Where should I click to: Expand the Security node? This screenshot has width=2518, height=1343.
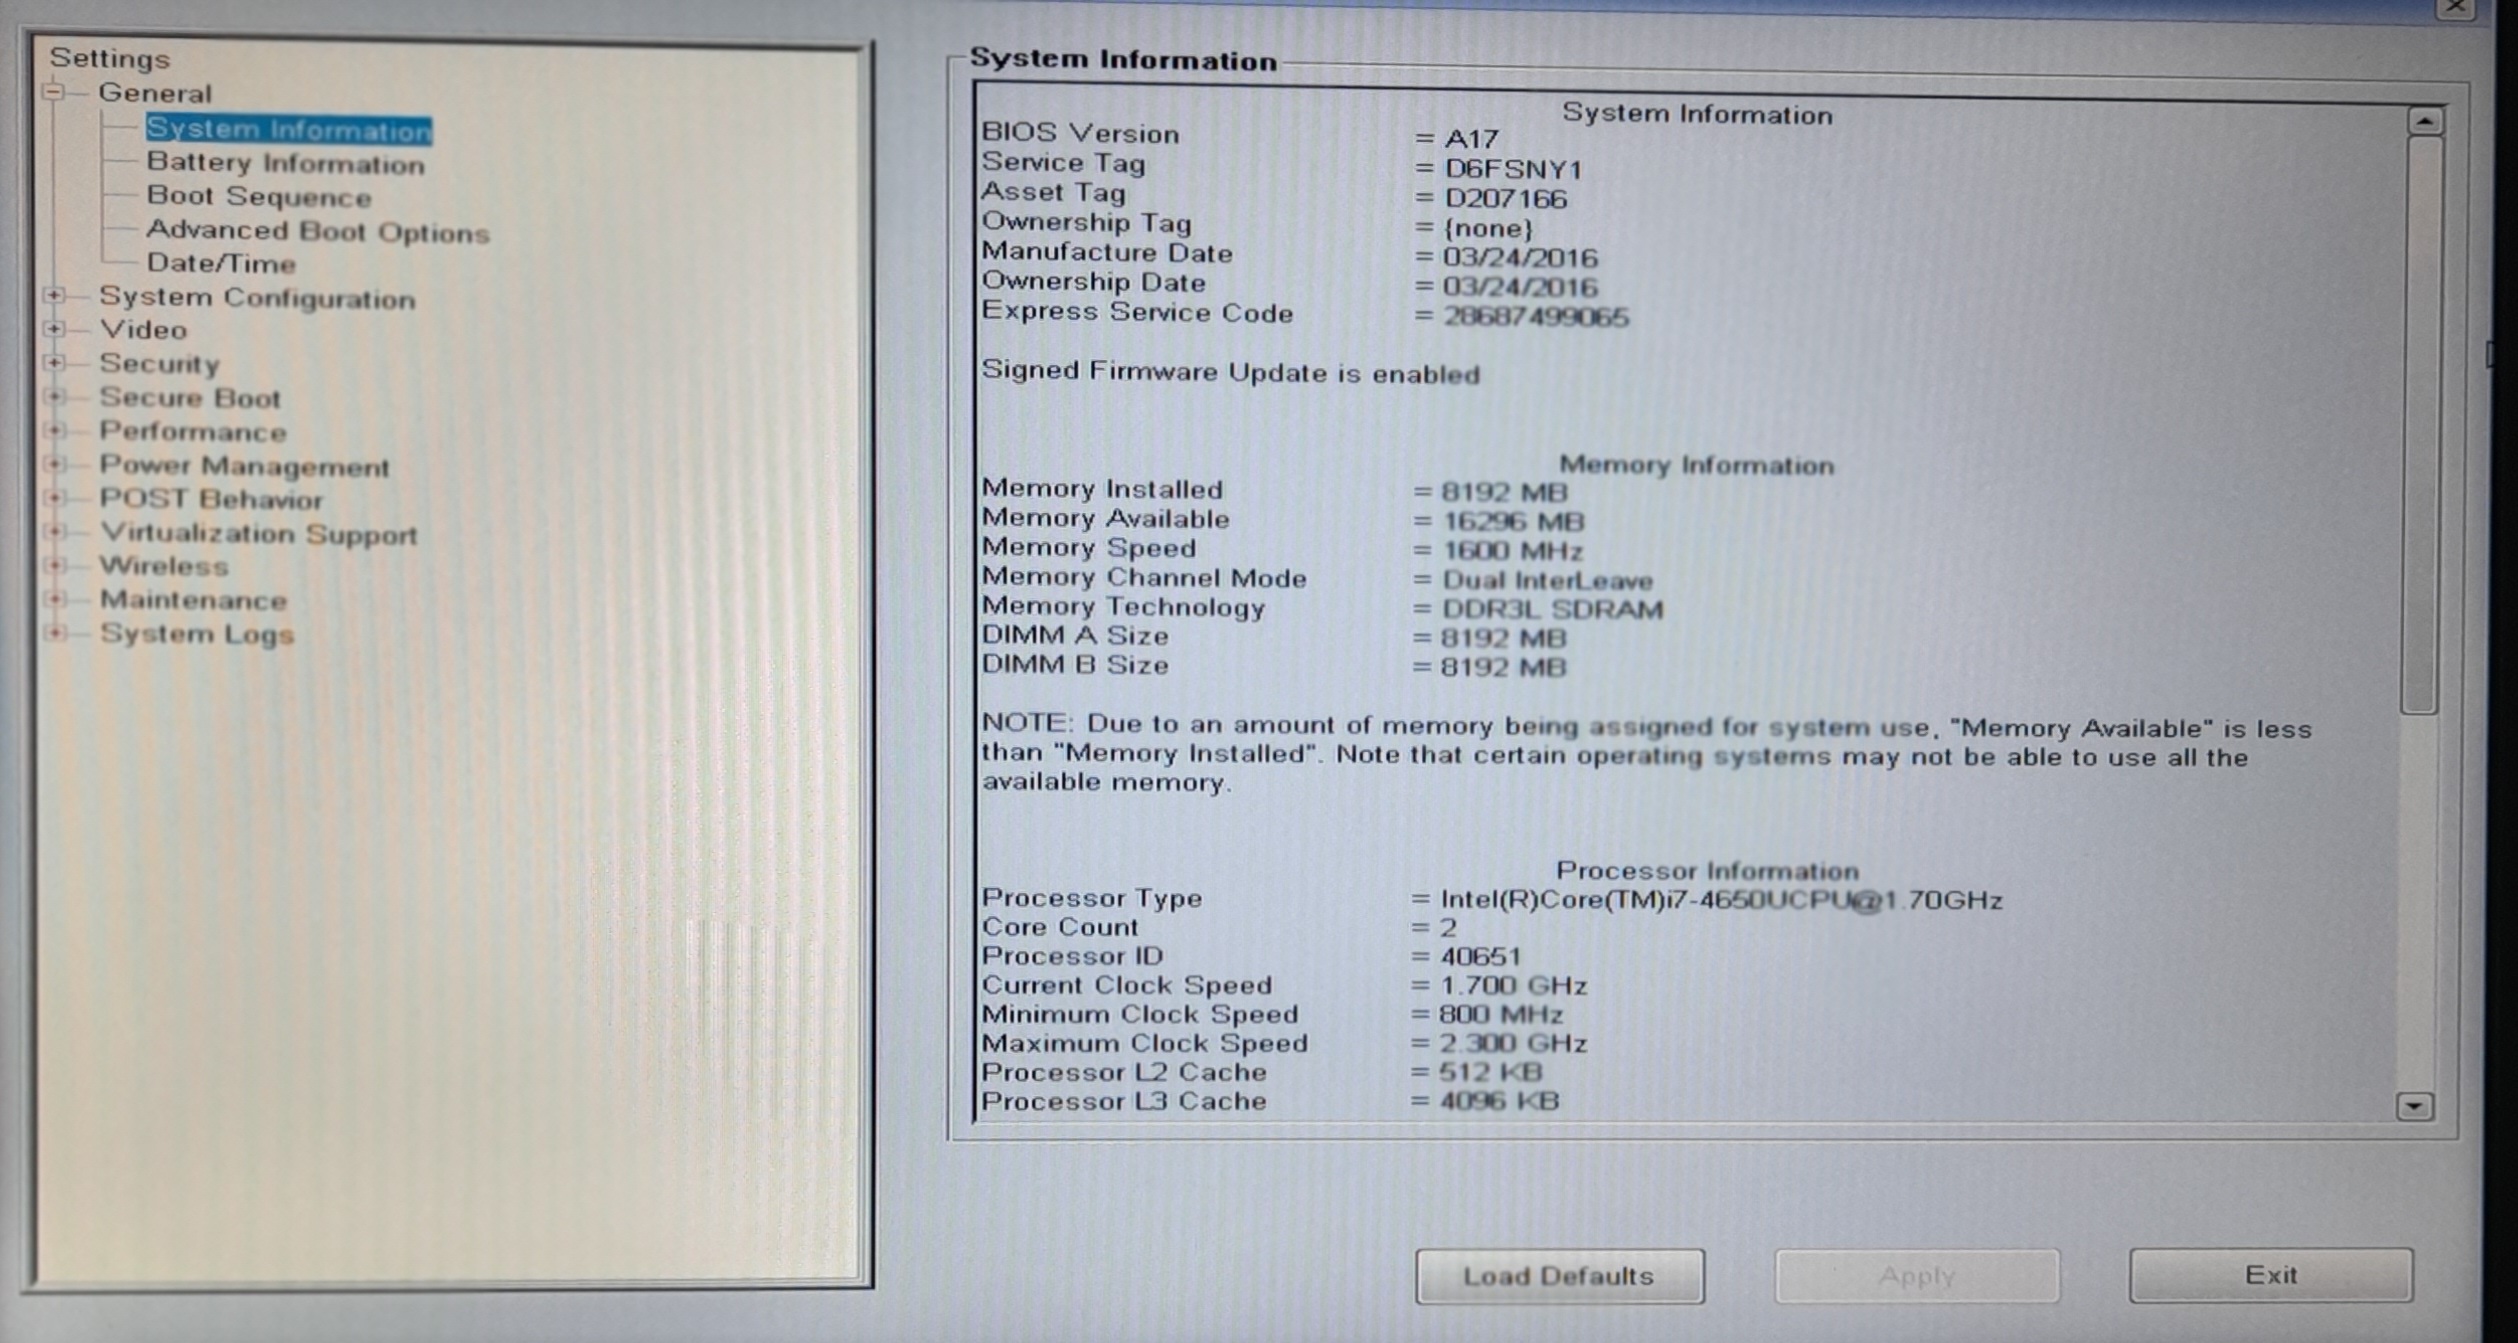[x=55, y=363]
